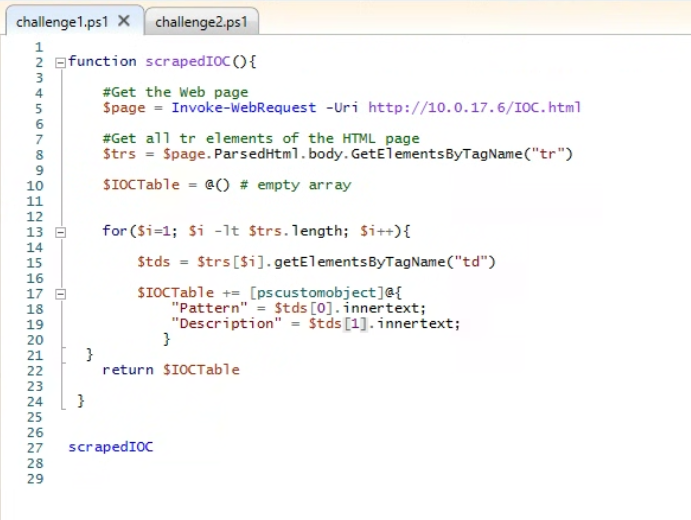691x520 pixels.
Task: Collapse the scrapedIOC function block
Action: coord(60,62)
